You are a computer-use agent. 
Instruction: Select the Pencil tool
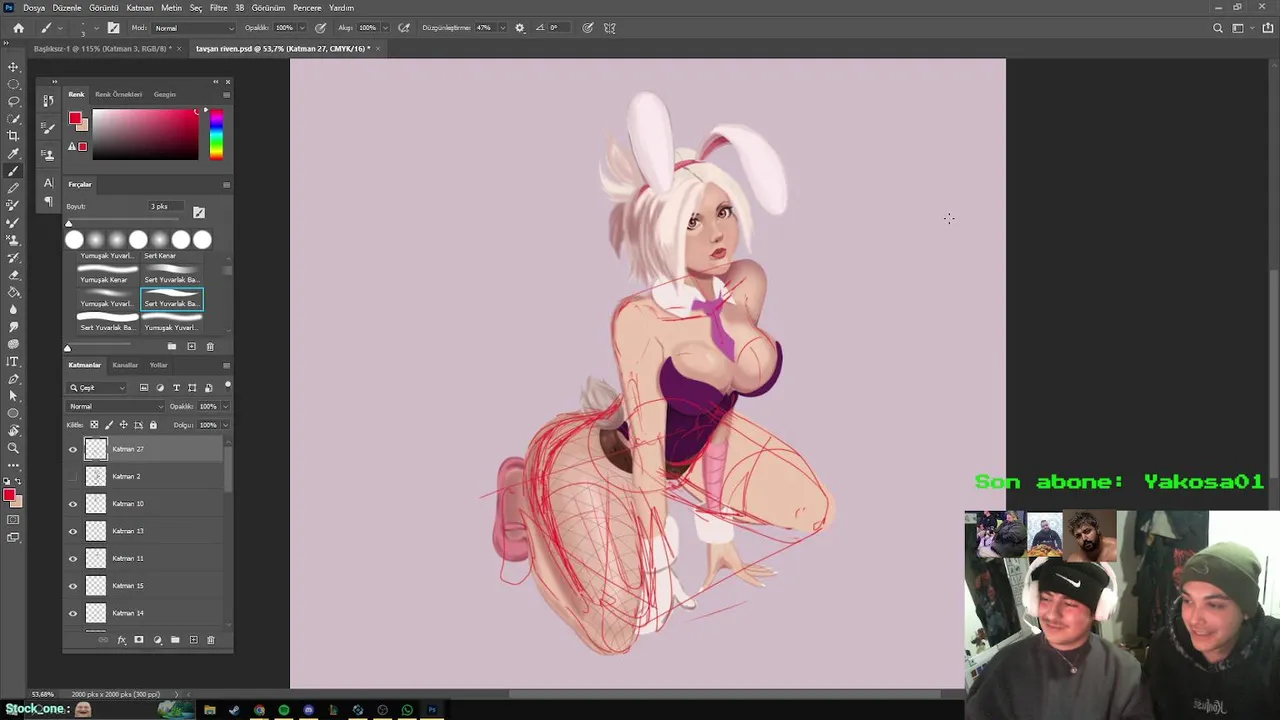(x=13, y=188)
